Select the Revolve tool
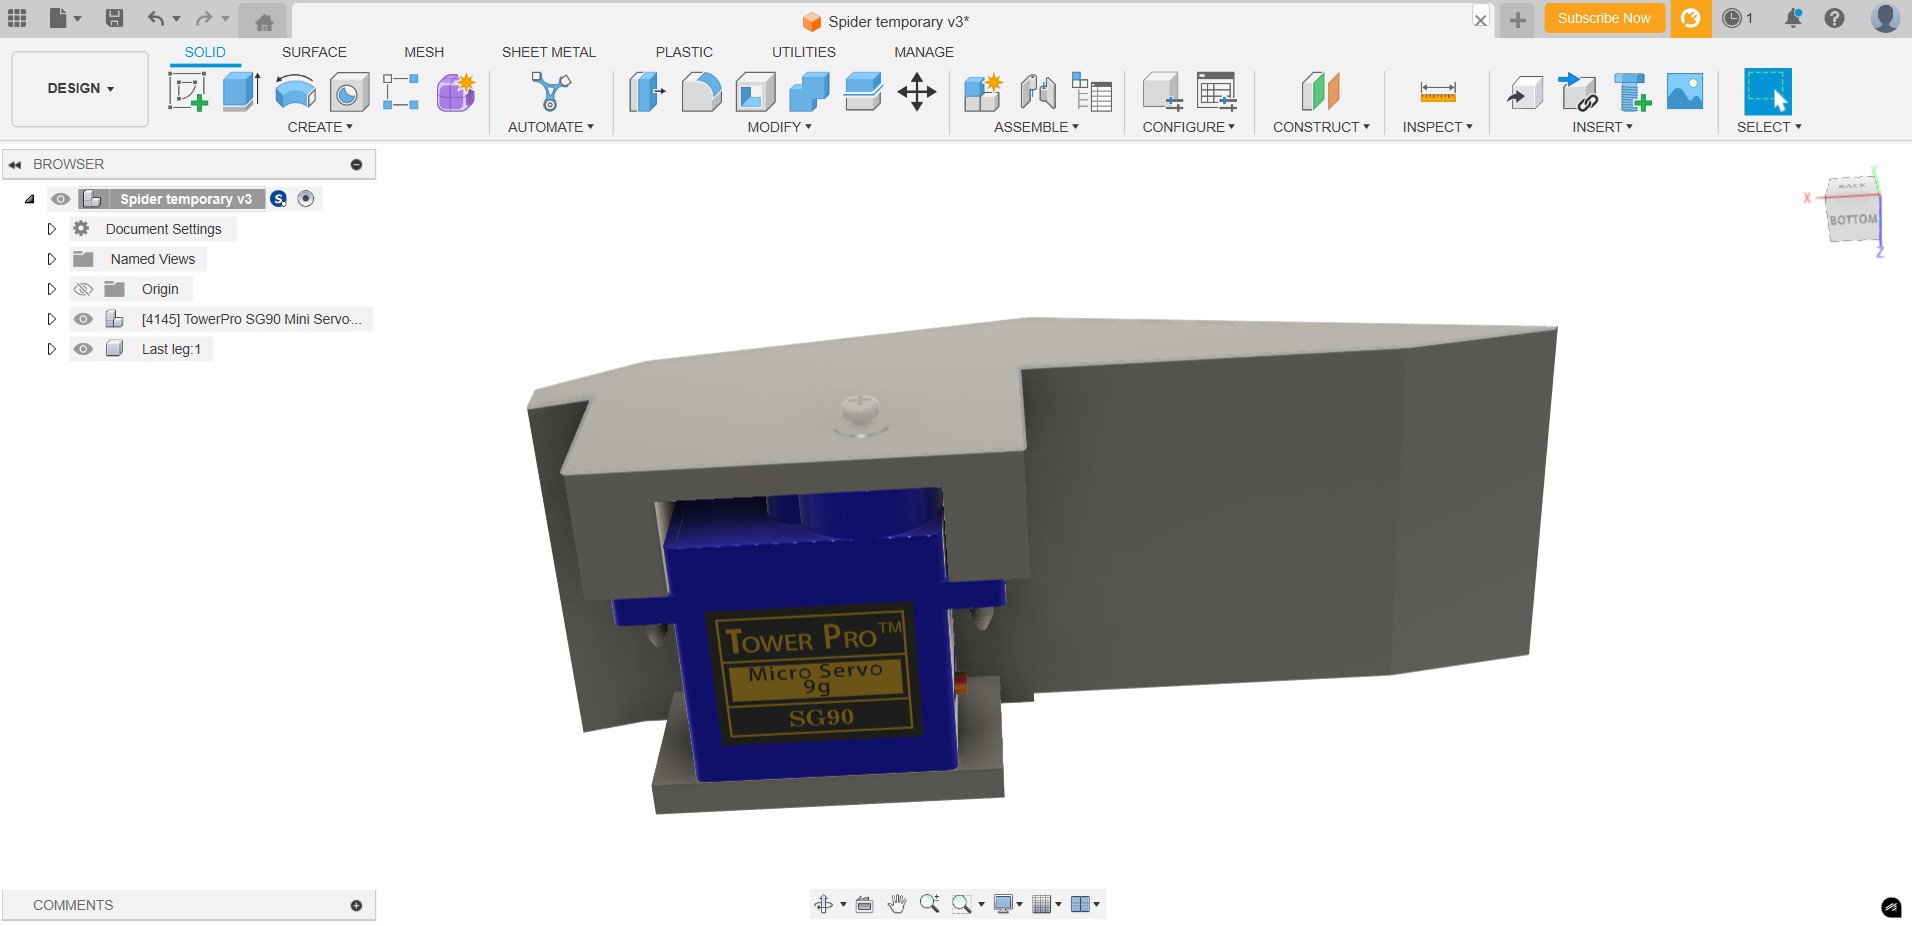The image size is (1912, 926). (295, 92)
